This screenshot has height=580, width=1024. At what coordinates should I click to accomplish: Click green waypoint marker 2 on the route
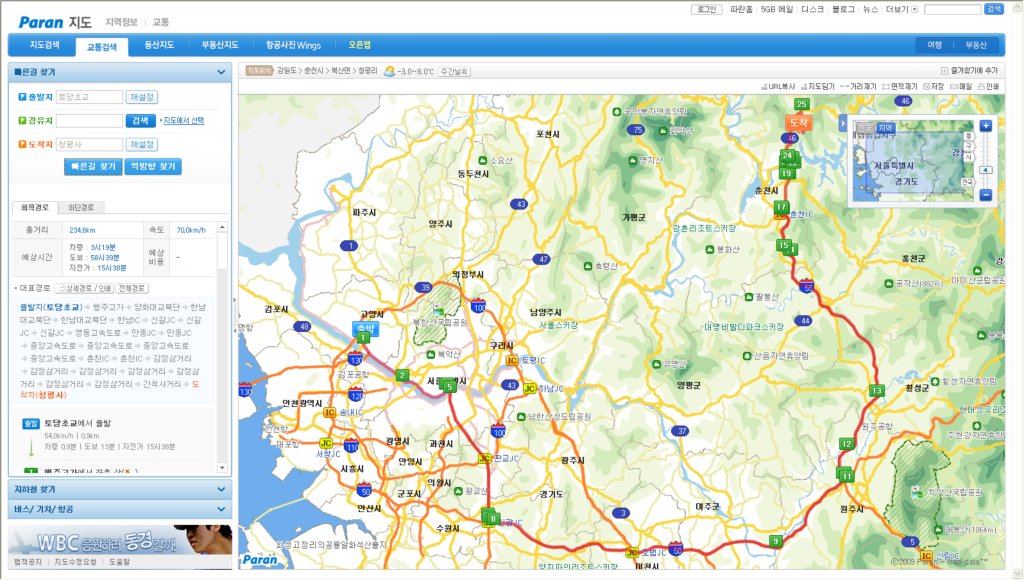point(402,375)
